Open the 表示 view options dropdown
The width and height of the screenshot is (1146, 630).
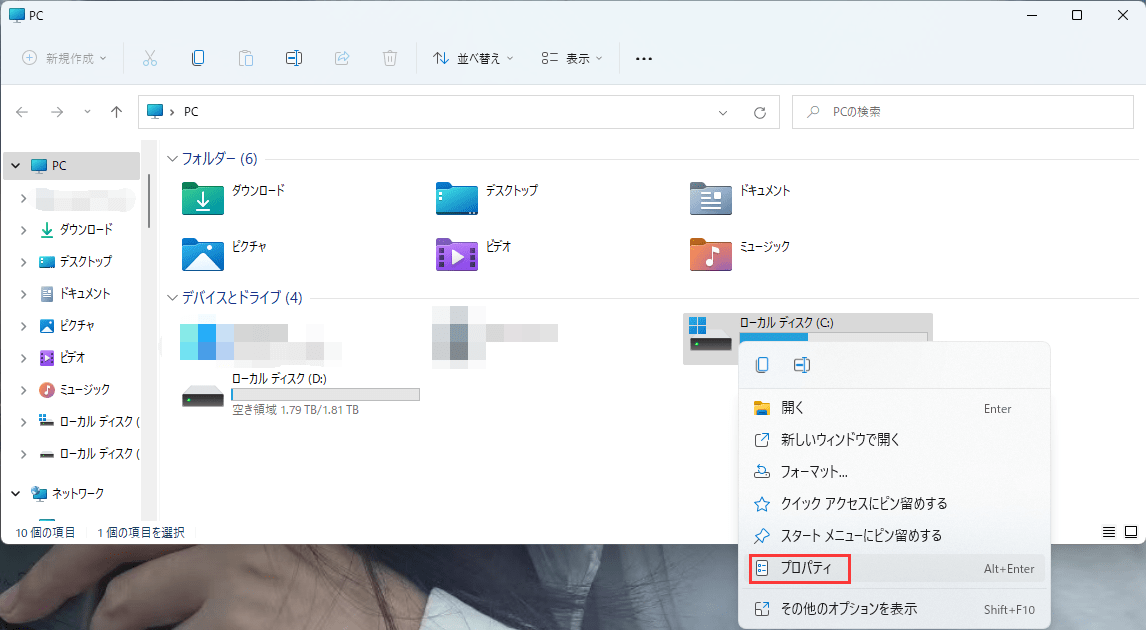coord(570,57)
